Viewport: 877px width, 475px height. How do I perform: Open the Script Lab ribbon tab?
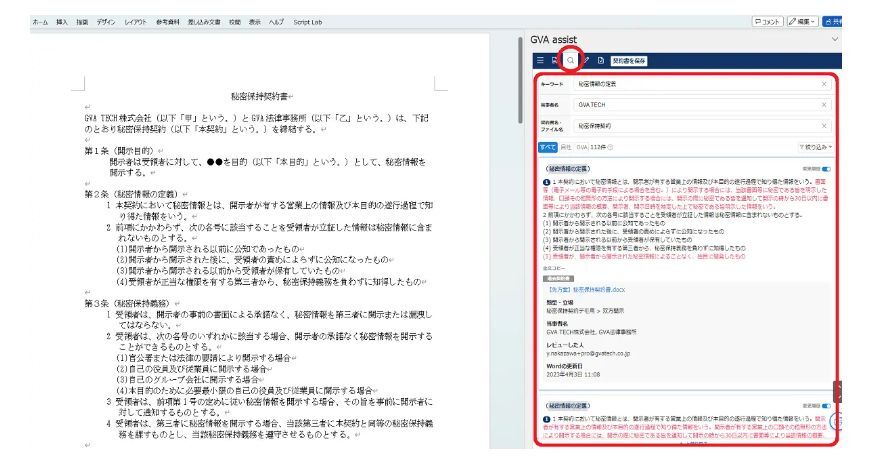pos(308,22)
